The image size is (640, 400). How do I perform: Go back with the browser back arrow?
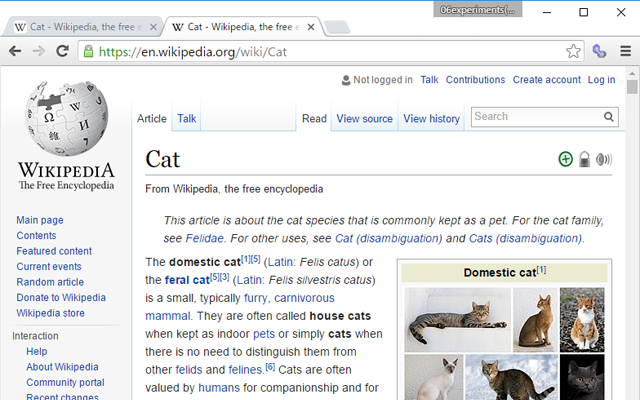pyautogui.click(x=15, y=51)
